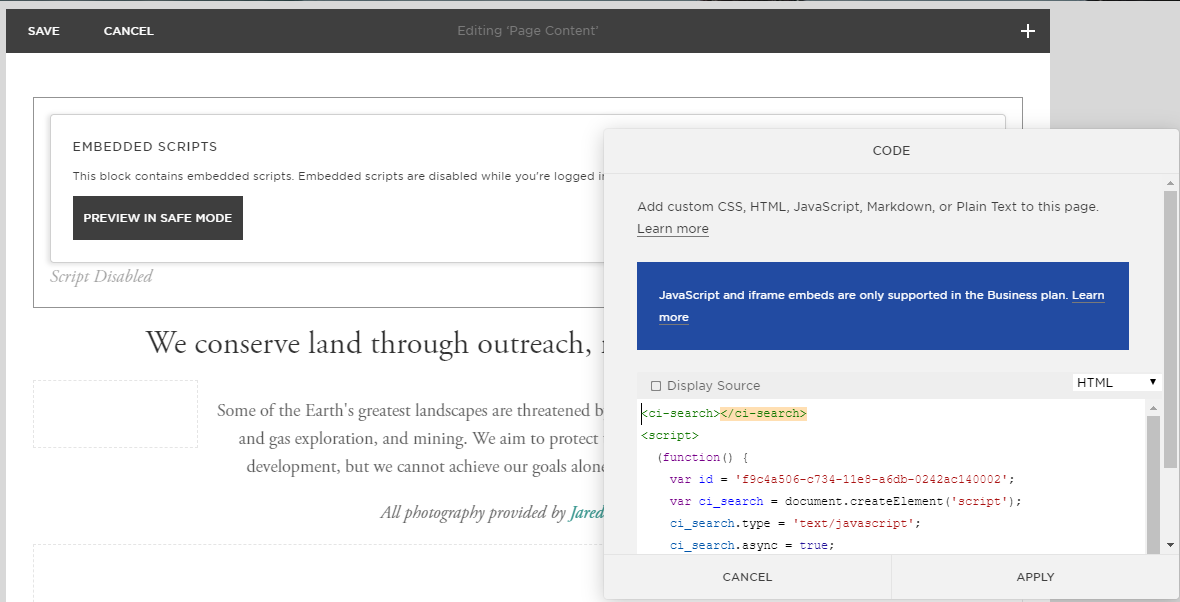Click the 'Editing Page Content' title bar label
Screen dimensions: 1180x602
point(527,30)
